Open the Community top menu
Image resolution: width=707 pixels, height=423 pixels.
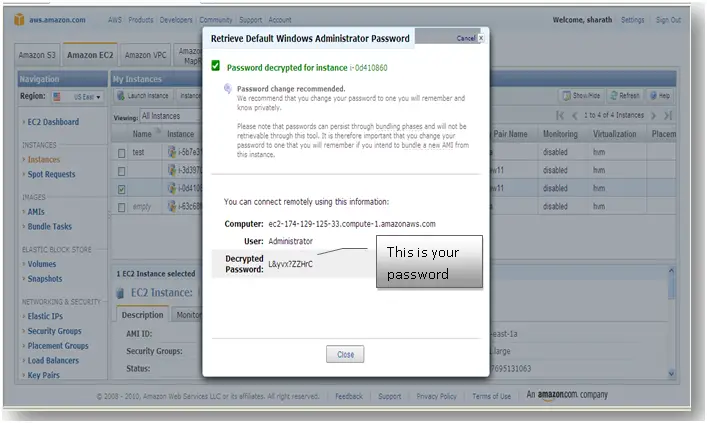point(216,20)
